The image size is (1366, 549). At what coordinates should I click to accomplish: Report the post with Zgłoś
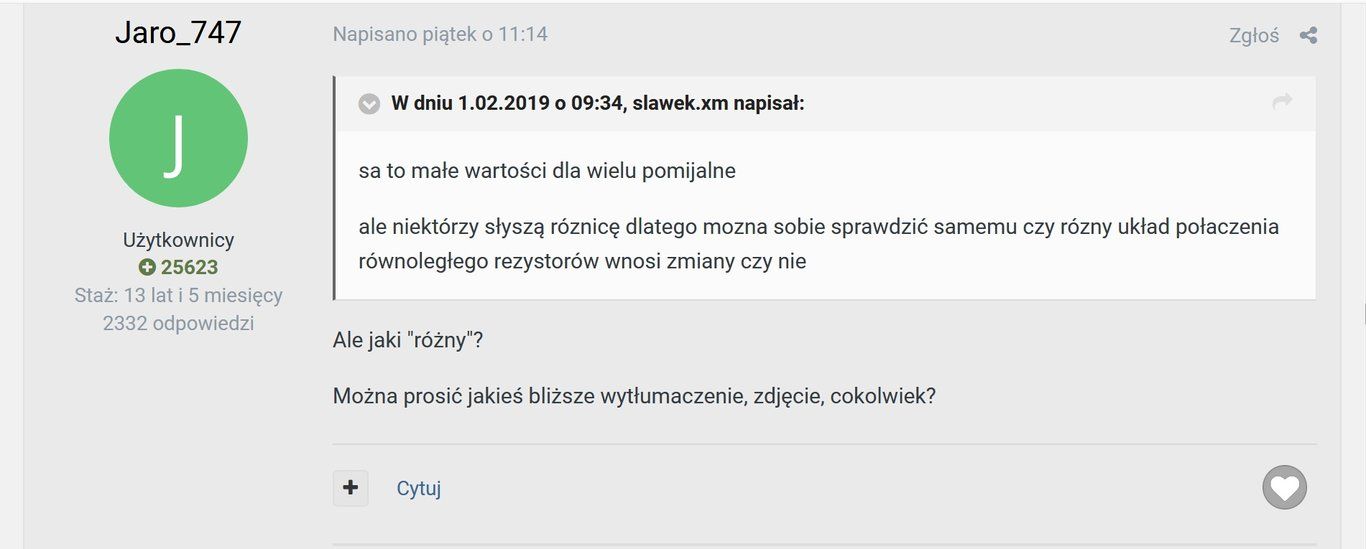click(1254, 36)
